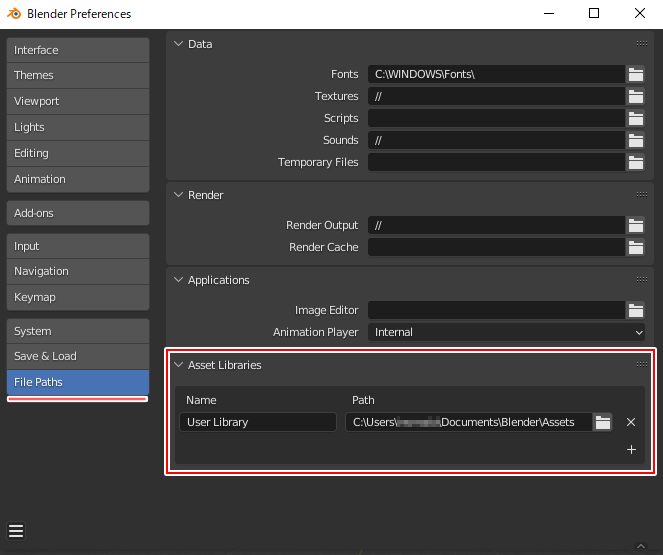Viewport: 663px width, 555px height.
Task: Collapse the Data panel
Action: point(179,44)
